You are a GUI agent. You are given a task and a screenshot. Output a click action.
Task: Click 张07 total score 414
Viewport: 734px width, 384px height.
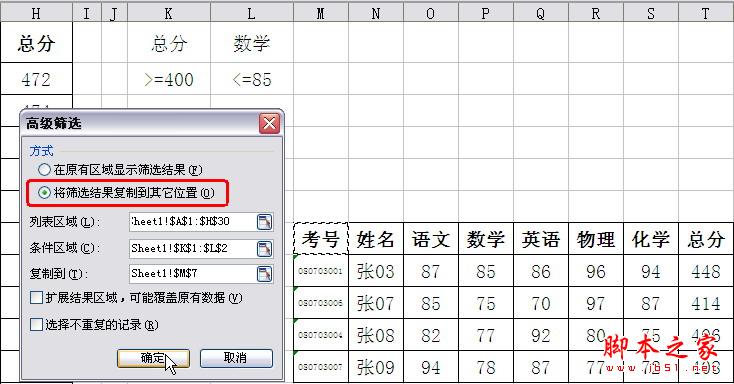[x=706, y=303]
